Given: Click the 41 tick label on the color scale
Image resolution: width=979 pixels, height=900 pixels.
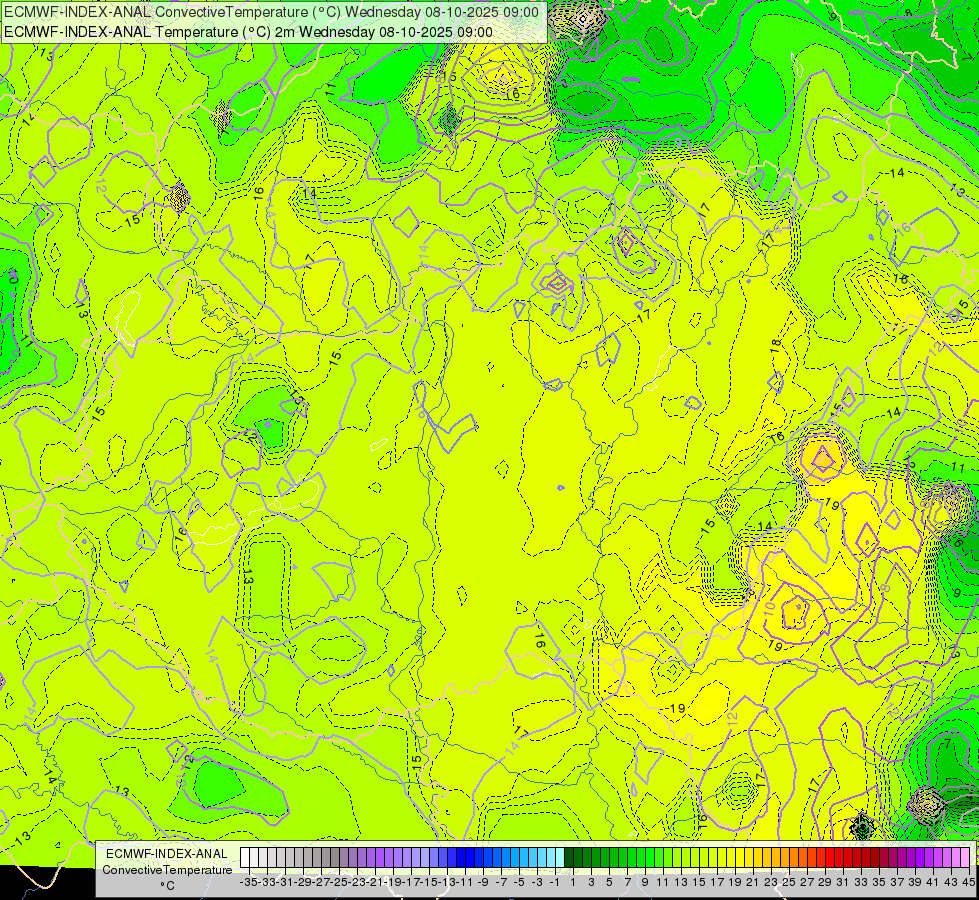Looking at the screenshot, I should click(x=933, y=883).
